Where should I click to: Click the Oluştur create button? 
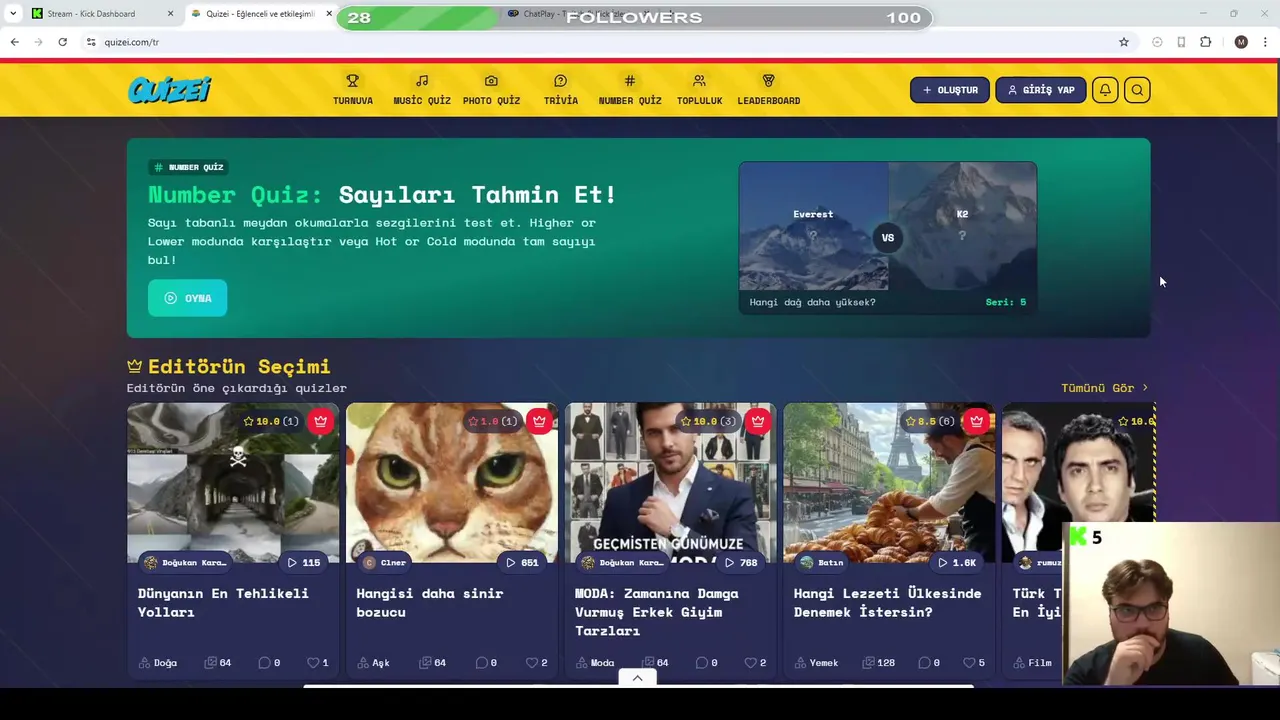950,90
